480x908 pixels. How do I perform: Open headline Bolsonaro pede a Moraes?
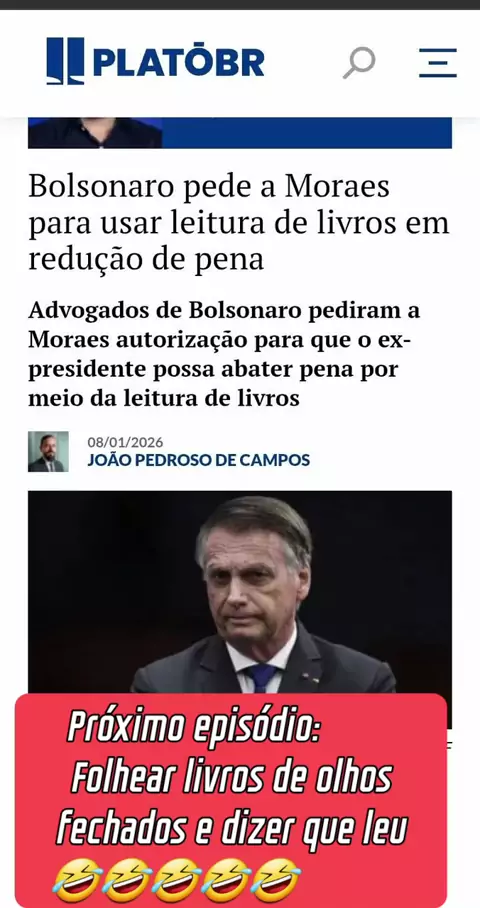[239, 223]
